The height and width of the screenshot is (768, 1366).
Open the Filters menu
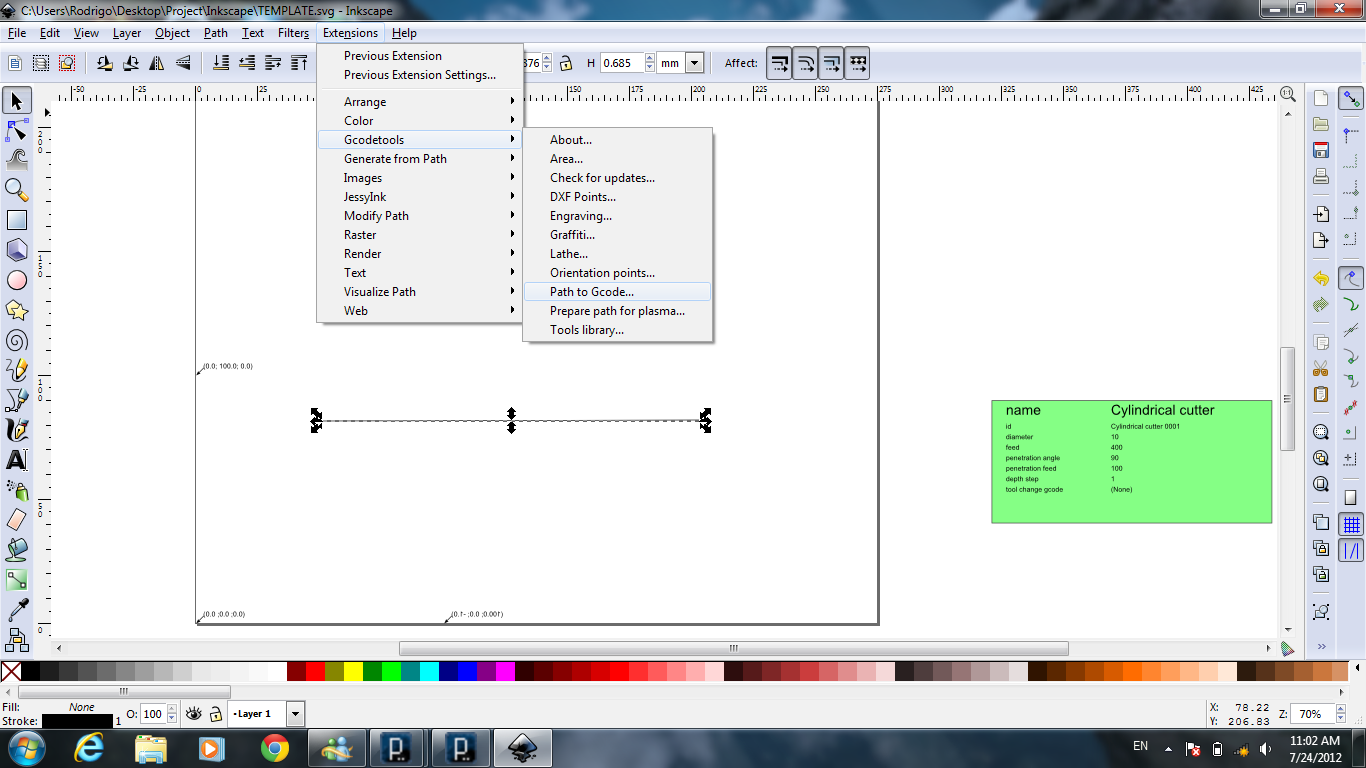click(293, 33)
